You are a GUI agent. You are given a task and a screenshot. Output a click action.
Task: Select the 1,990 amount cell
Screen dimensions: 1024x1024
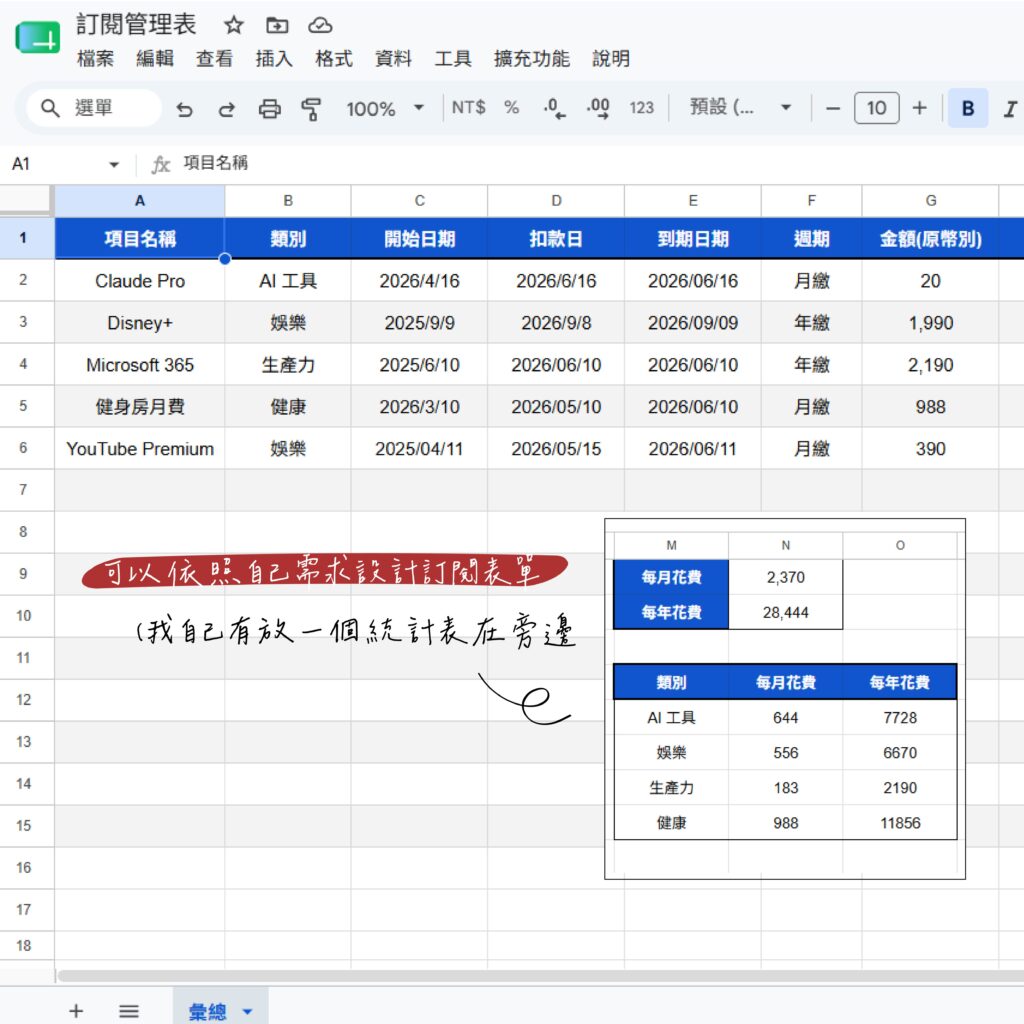tap(931, 323)
